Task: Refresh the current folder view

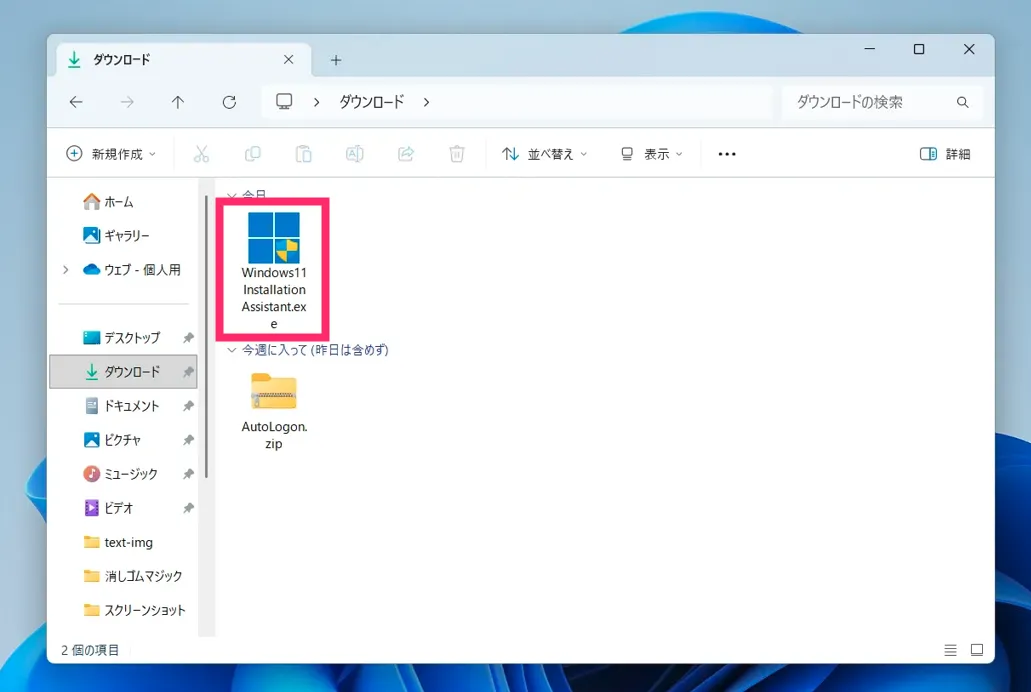Action: [x=229, y=102]
